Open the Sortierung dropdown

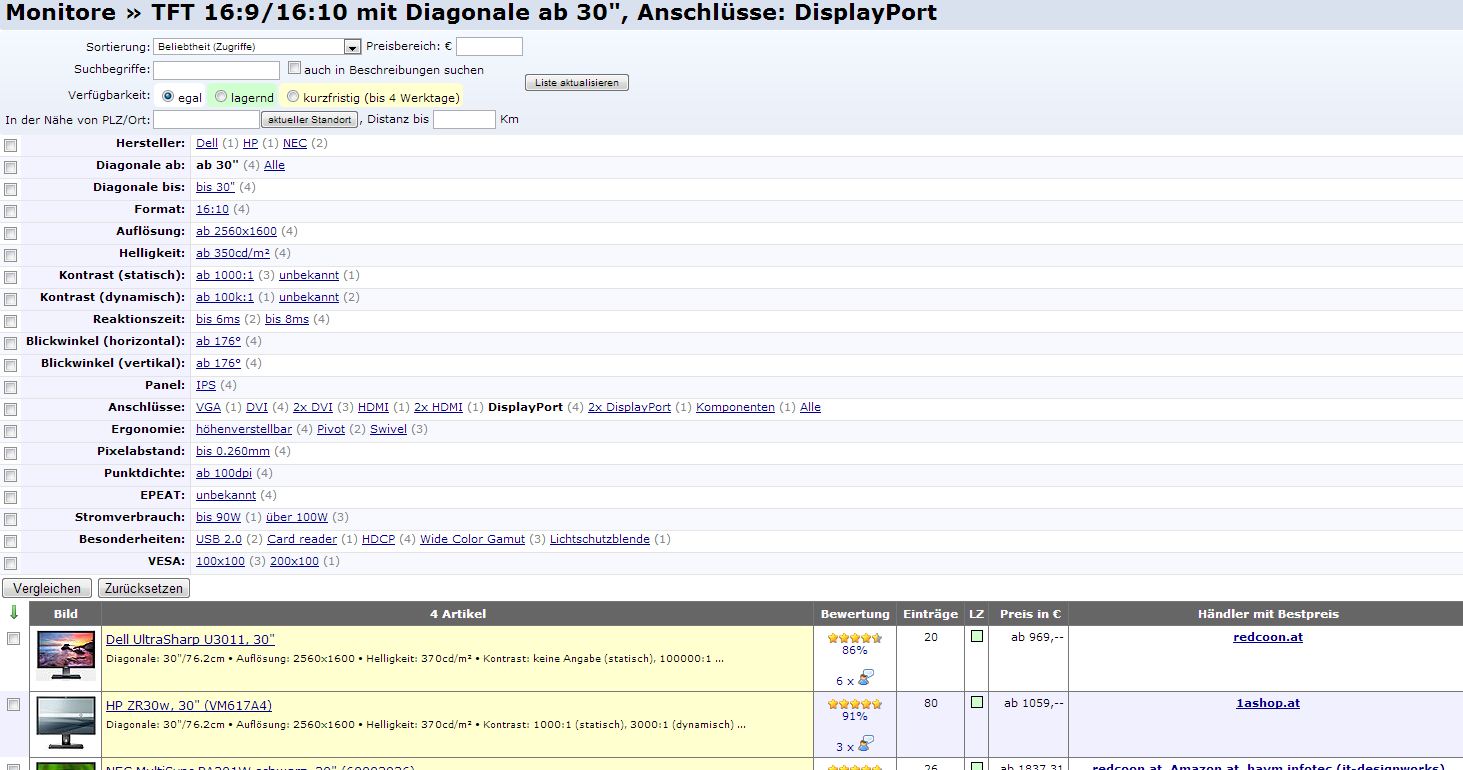click(x=256, y=47)
